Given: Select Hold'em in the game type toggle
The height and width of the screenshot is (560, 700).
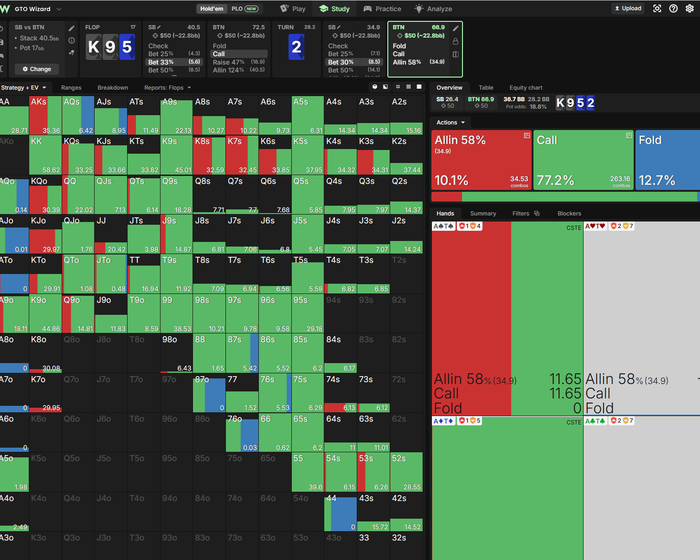Looking at the screenshot, I should tap(212, 8).
